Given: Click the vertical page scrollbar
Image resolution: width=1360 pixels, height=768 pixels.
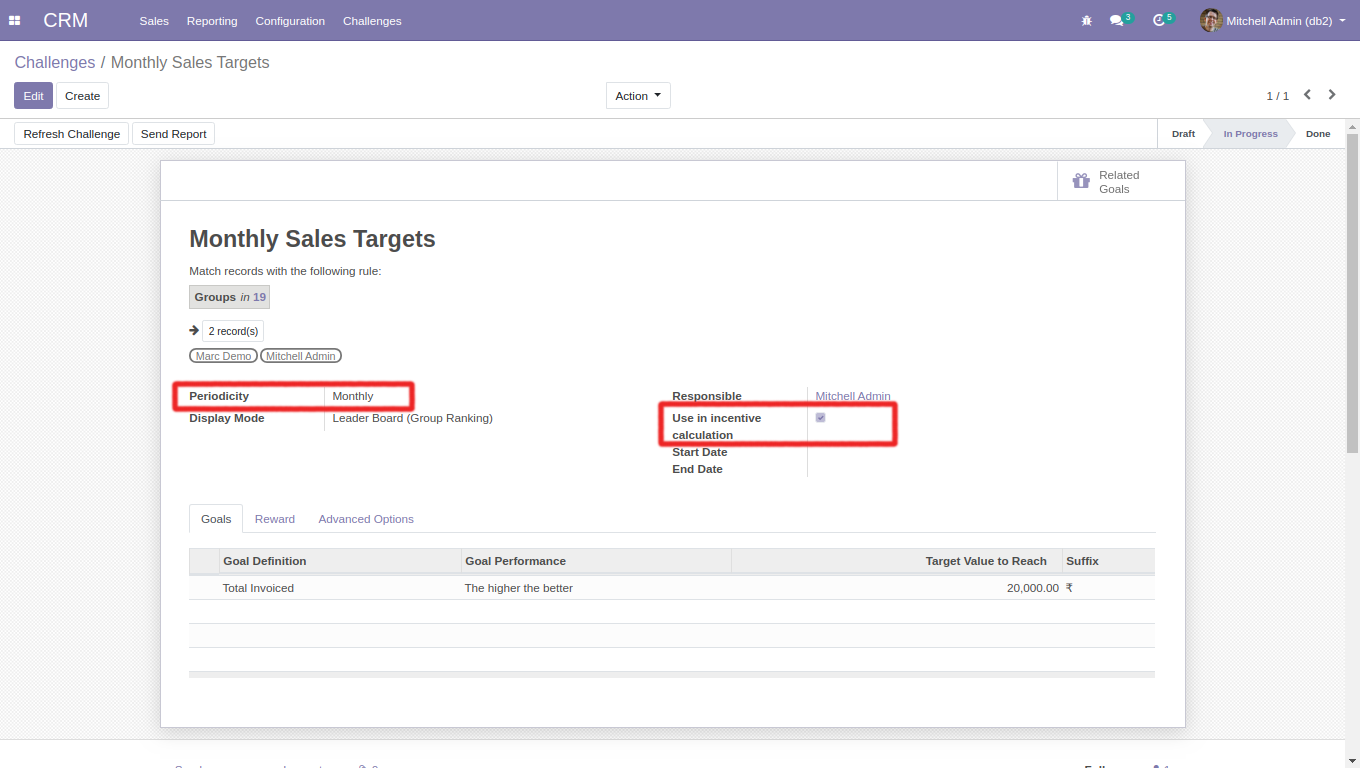Looking at the screenshot, I should [1352, 300].
